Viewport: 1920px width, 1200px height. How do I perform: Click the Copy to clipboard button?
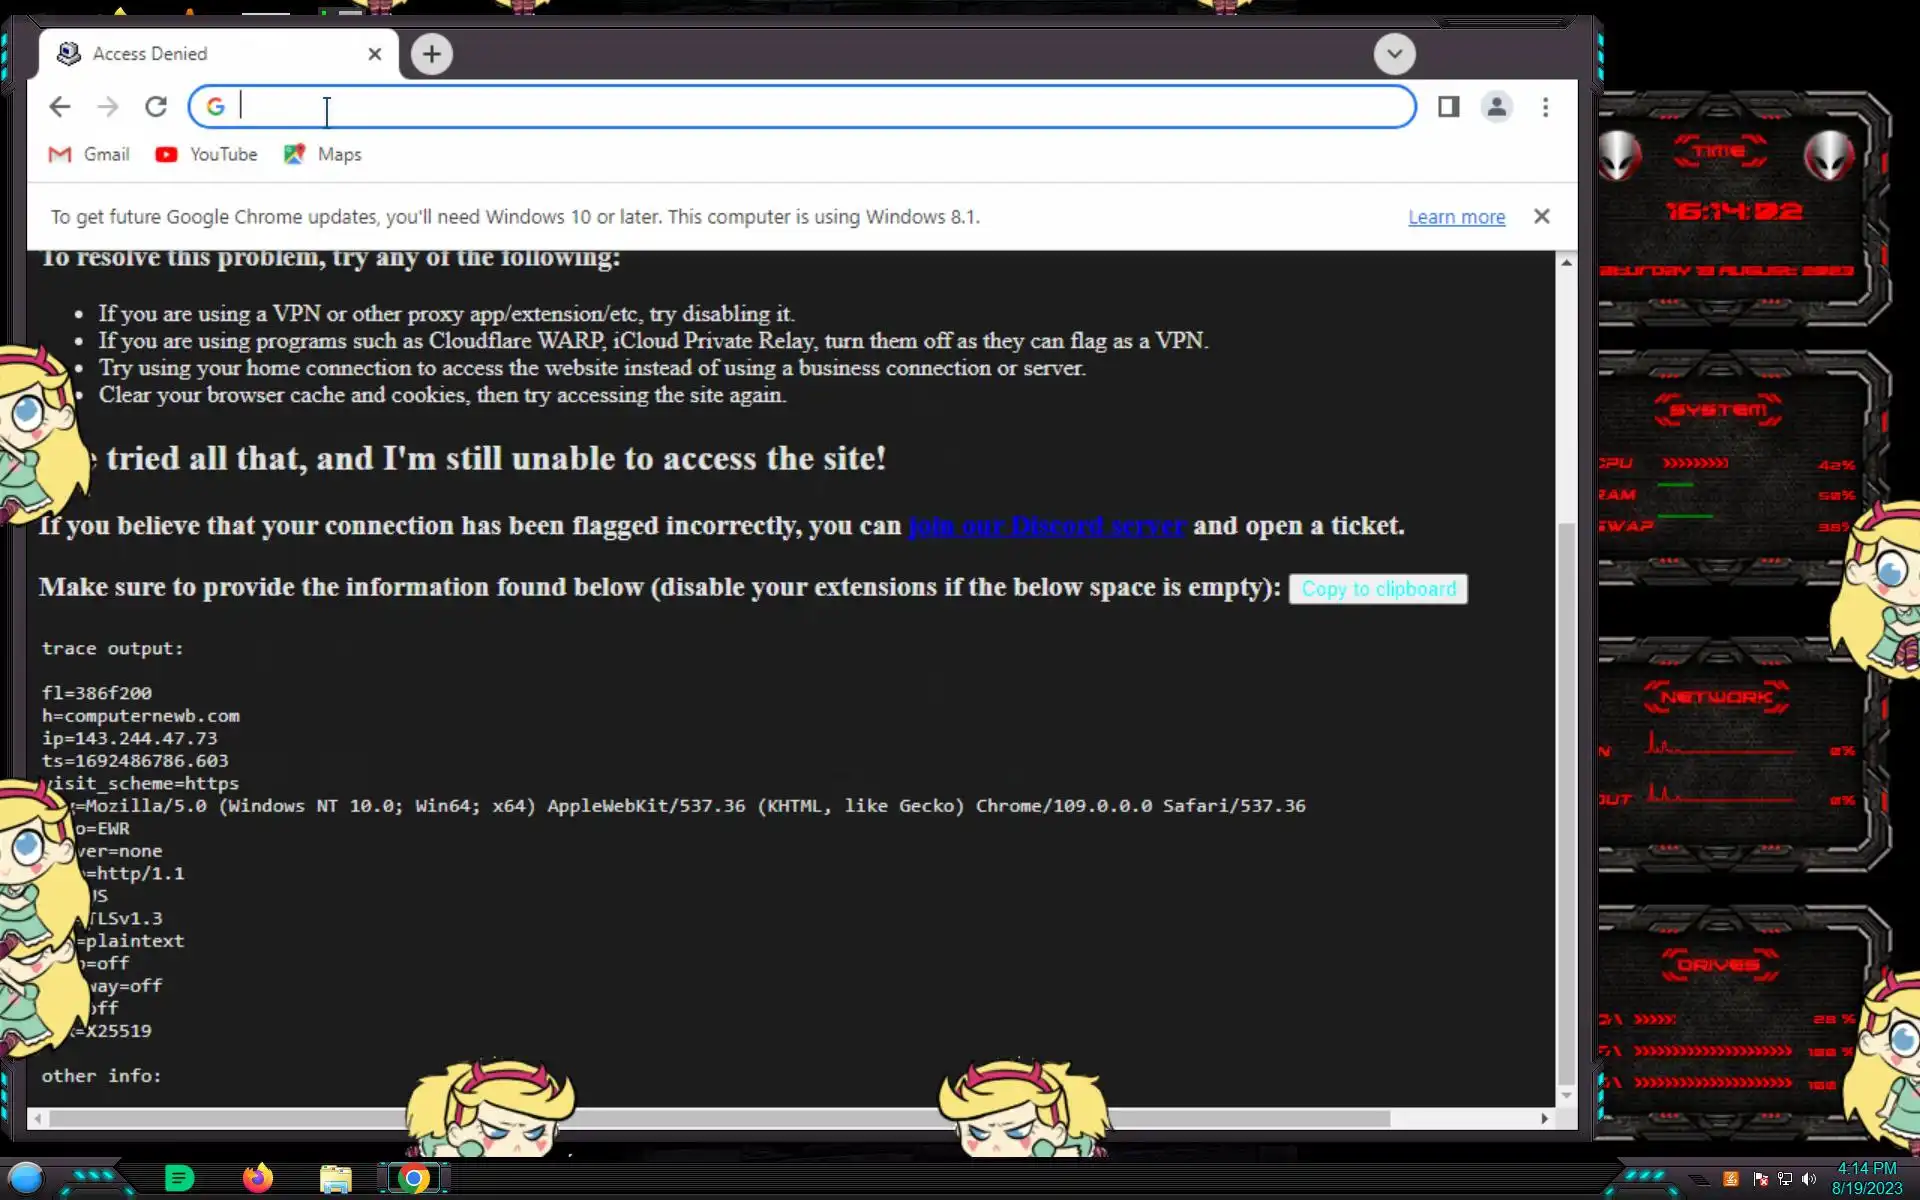tap(1378, 589)
